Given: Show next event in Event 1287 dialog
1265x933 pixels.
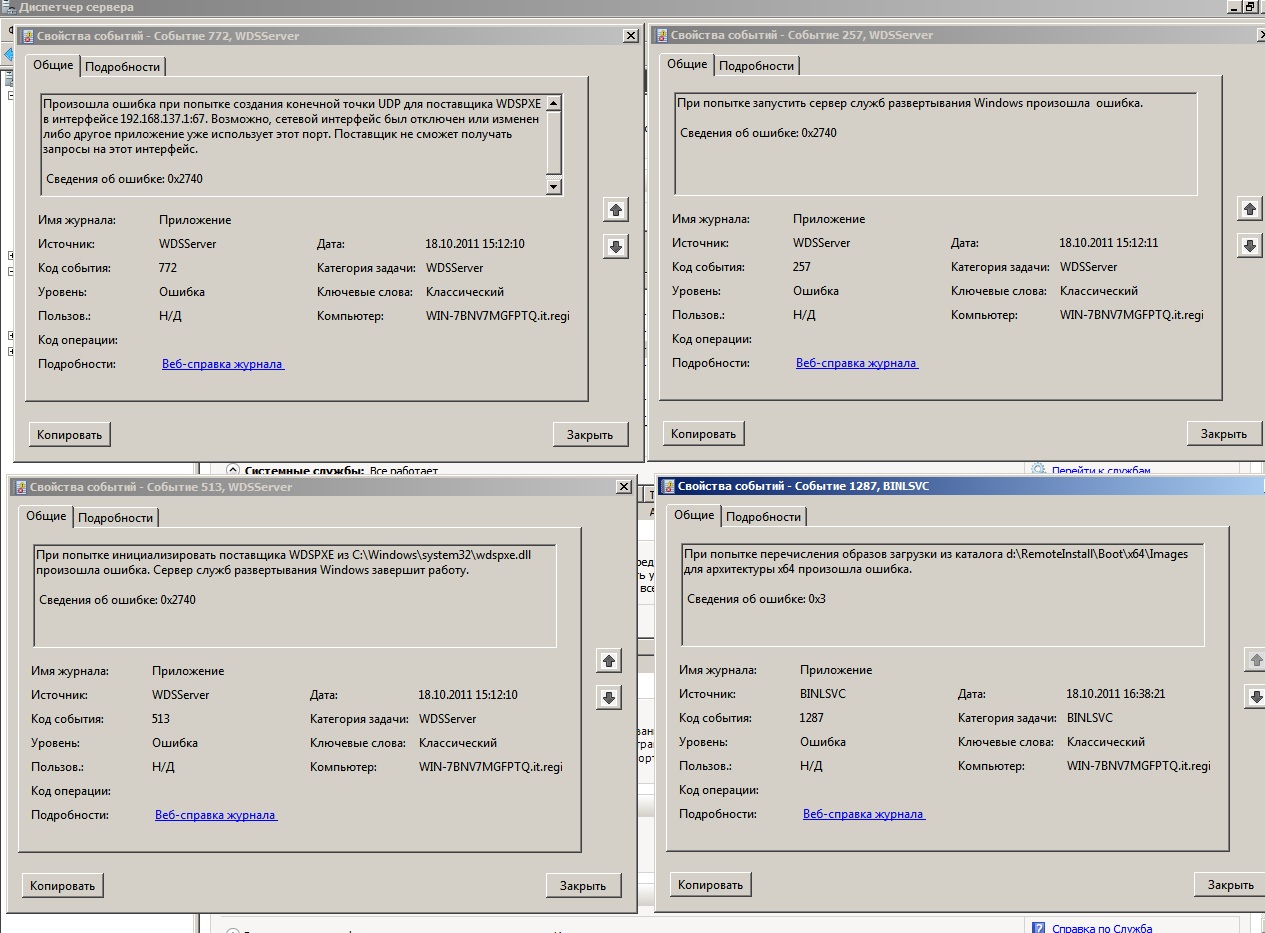Looking at the screenshot, I should [1254, 696].
